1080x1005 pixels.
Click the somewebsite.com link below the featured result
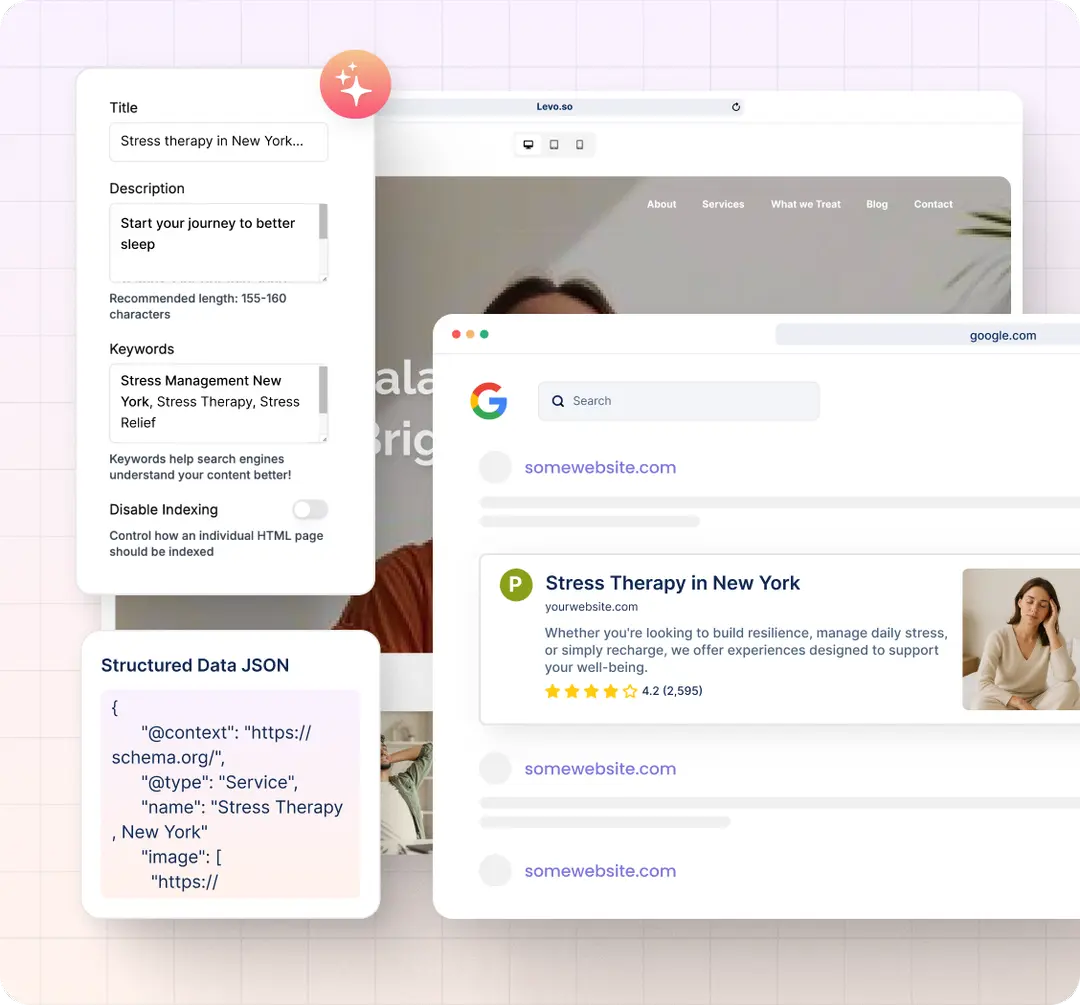(601, 769)
